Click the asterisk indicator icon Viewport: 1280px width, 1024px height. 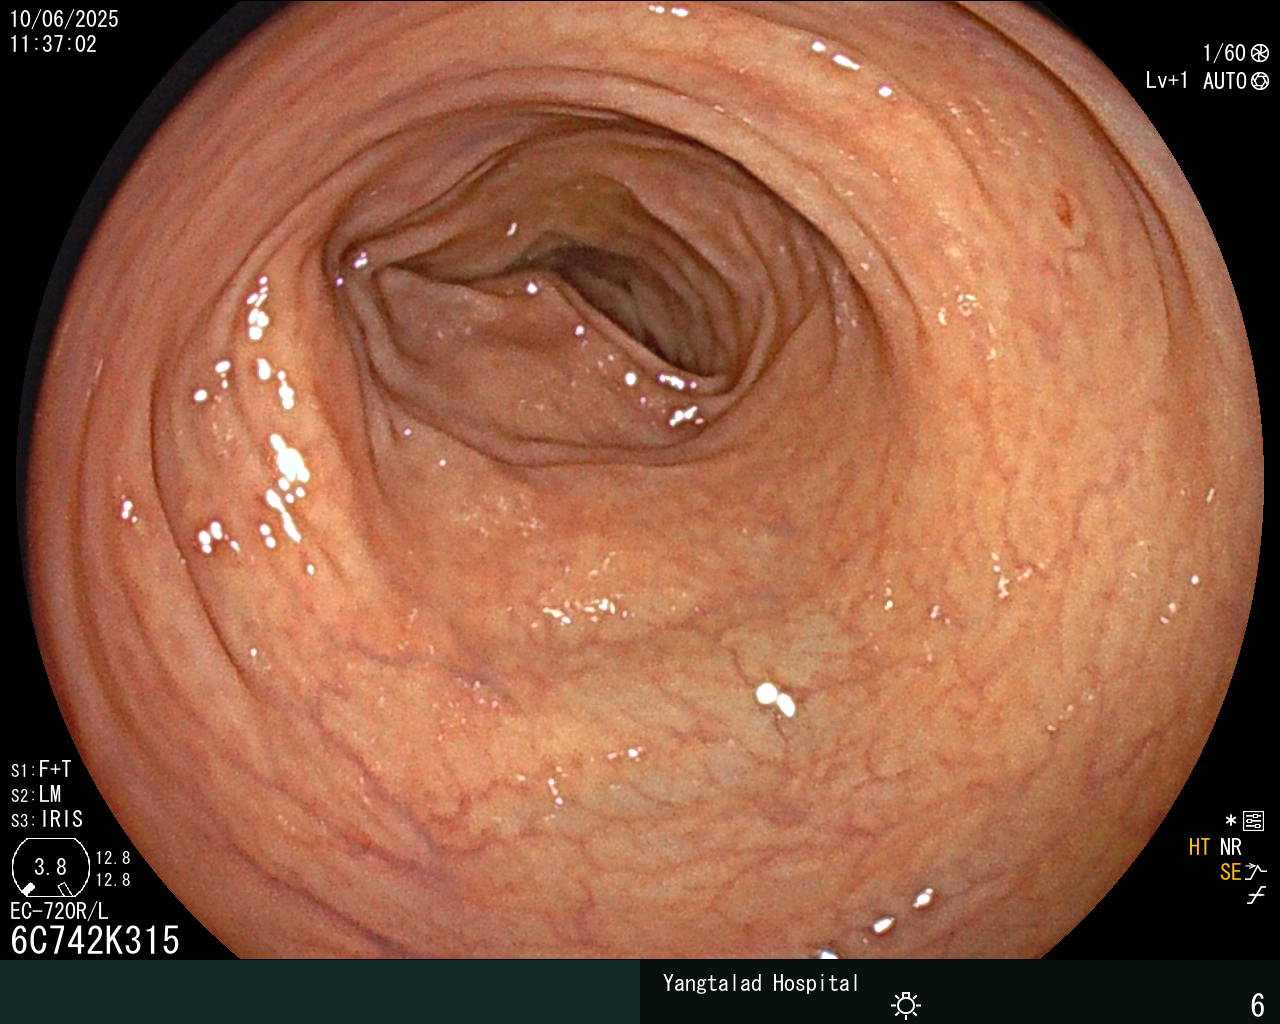[1231, 820]
